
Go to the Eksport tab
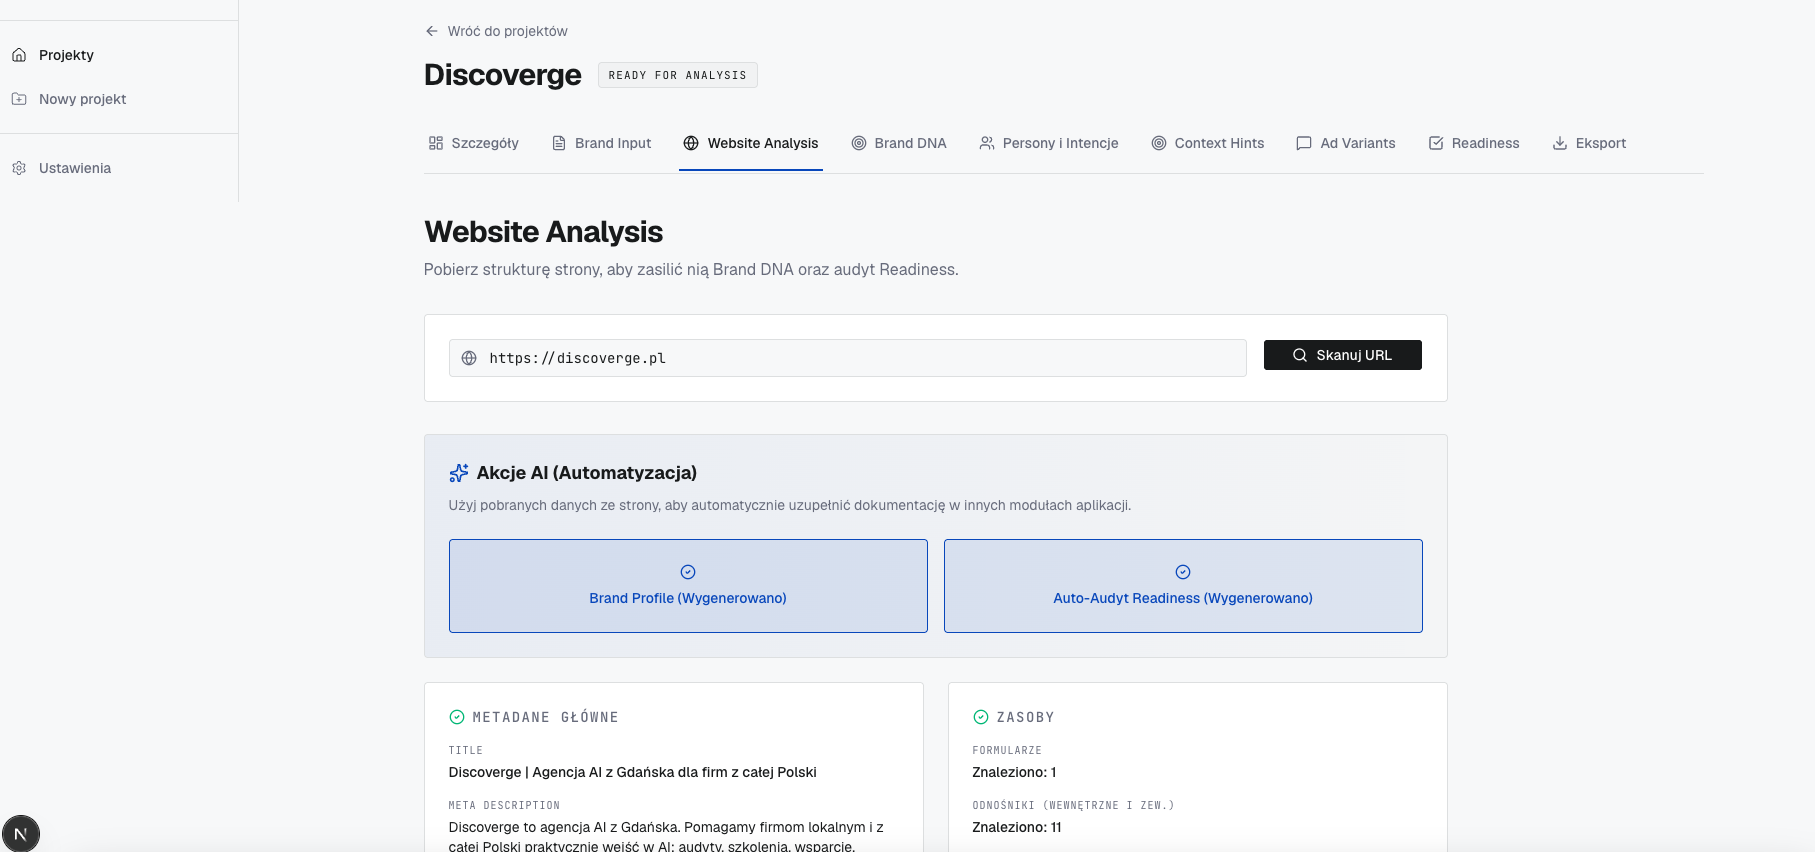[x=1589, y=143]
